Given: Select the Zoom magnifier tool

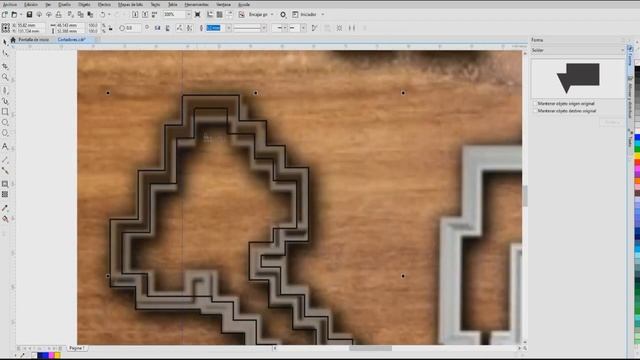Looking at the screenshot, I should tap(5, 77).
